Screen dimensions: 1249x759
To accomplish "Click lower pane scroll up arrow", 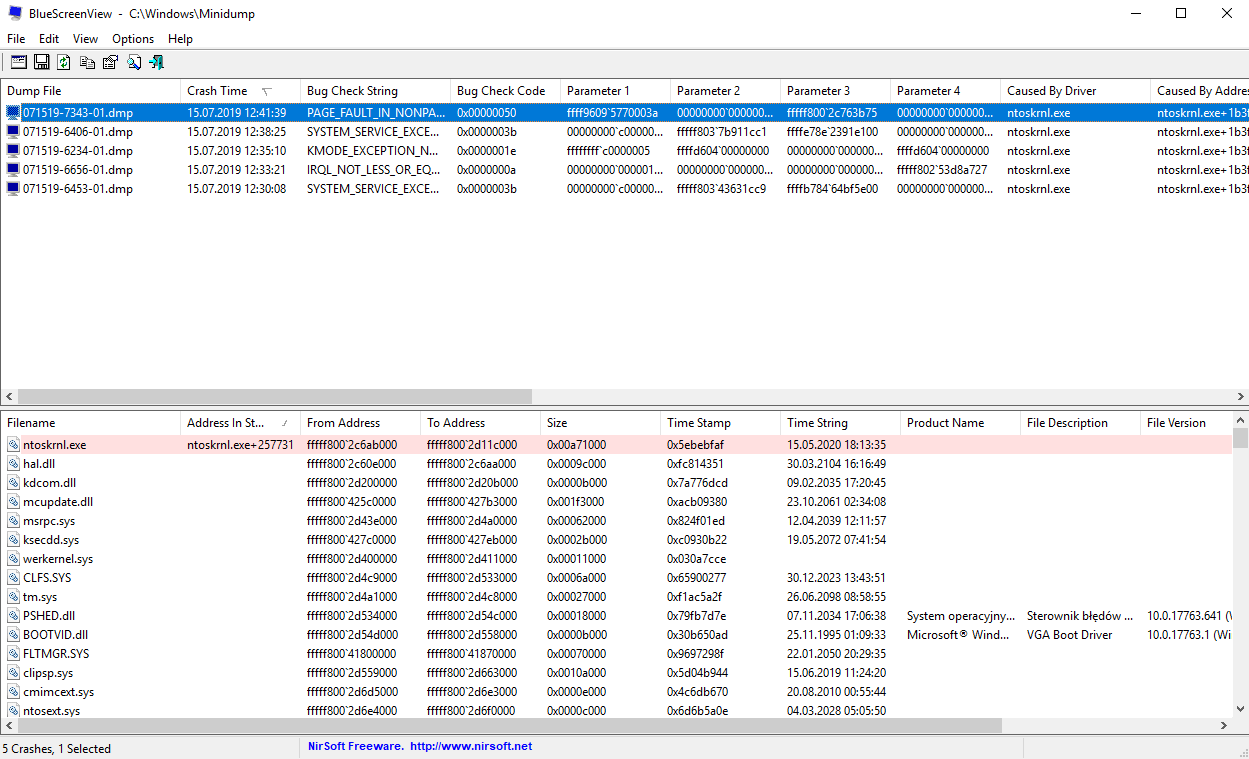I will click(1240, 421).
